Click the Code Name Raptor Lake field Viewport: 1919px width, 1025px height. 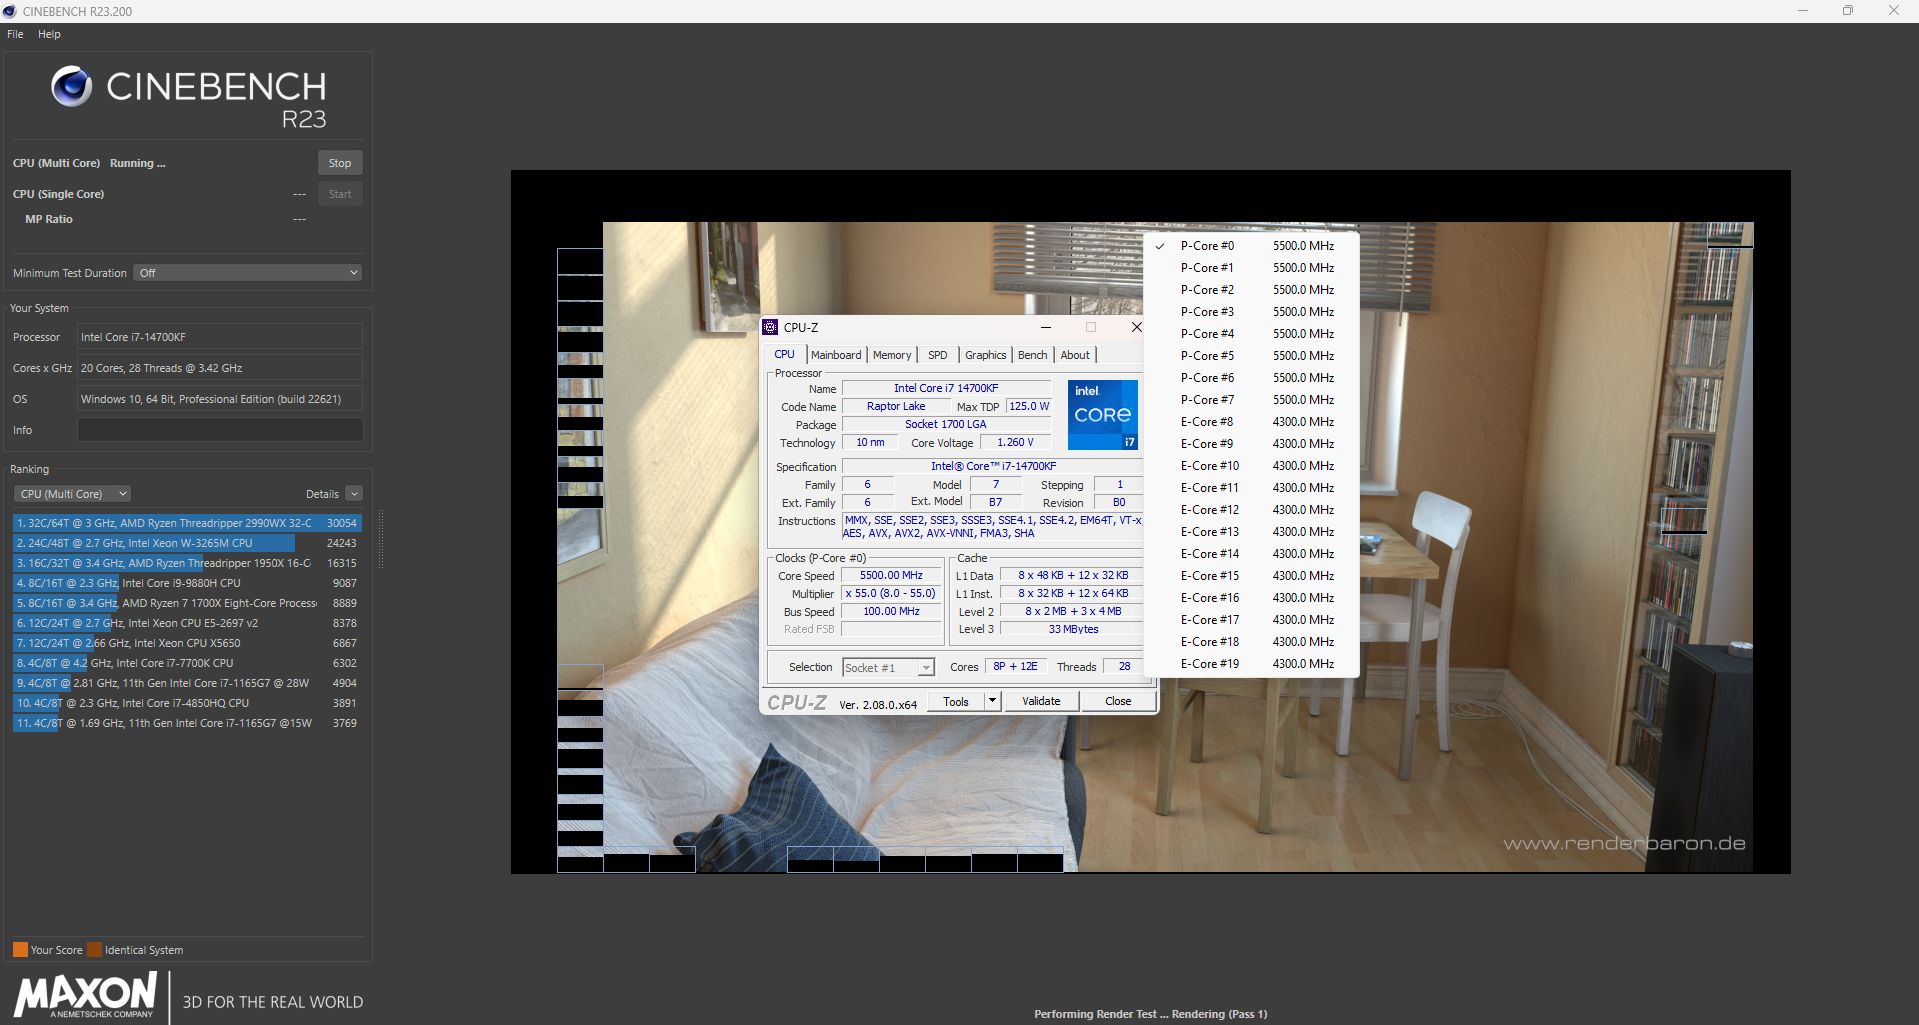pyautogui.click(x=896, y=406)
